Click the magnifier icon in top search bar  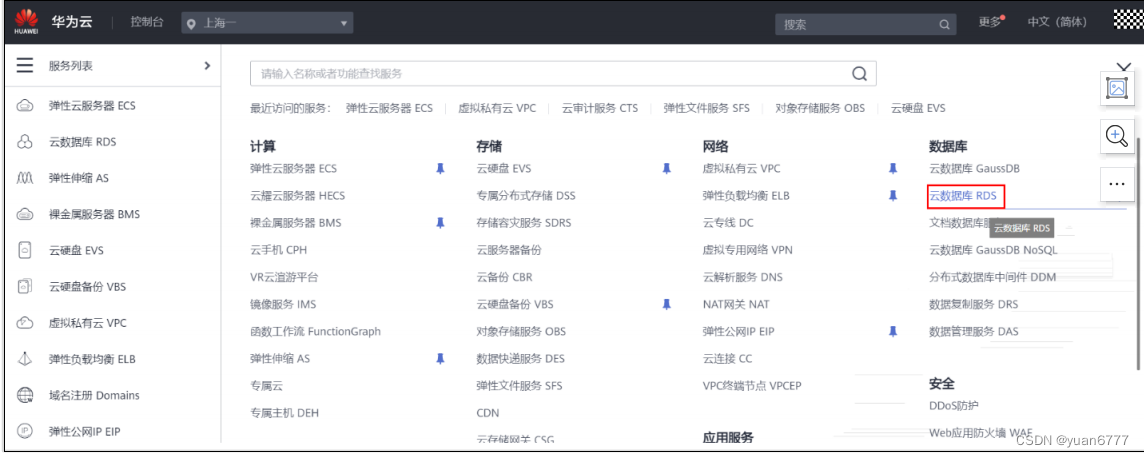click(944, 24)
